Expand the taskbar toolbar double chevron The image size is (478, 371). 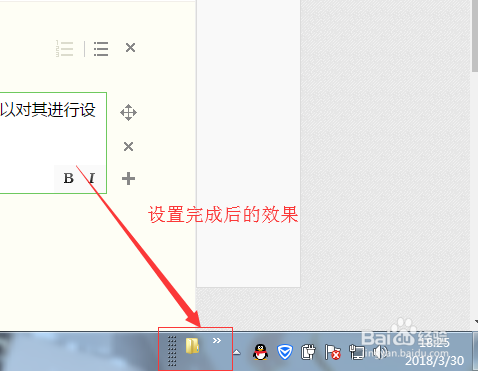[x=217, y=340]
